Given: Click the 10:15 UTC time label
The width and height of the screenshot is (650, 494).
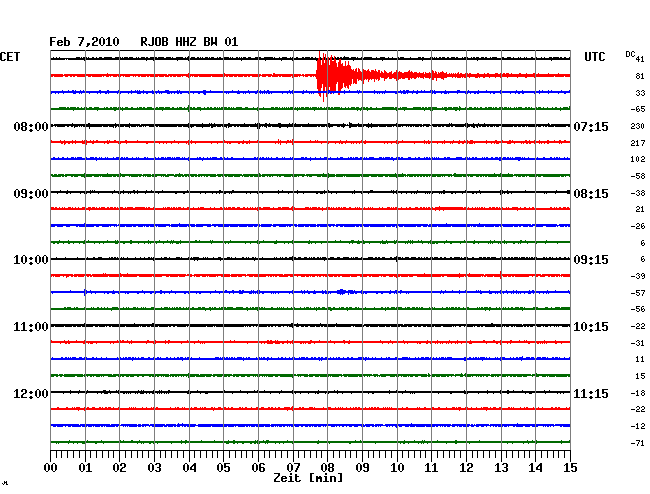Looking at the screenshot, I should [x=591, y=327].
